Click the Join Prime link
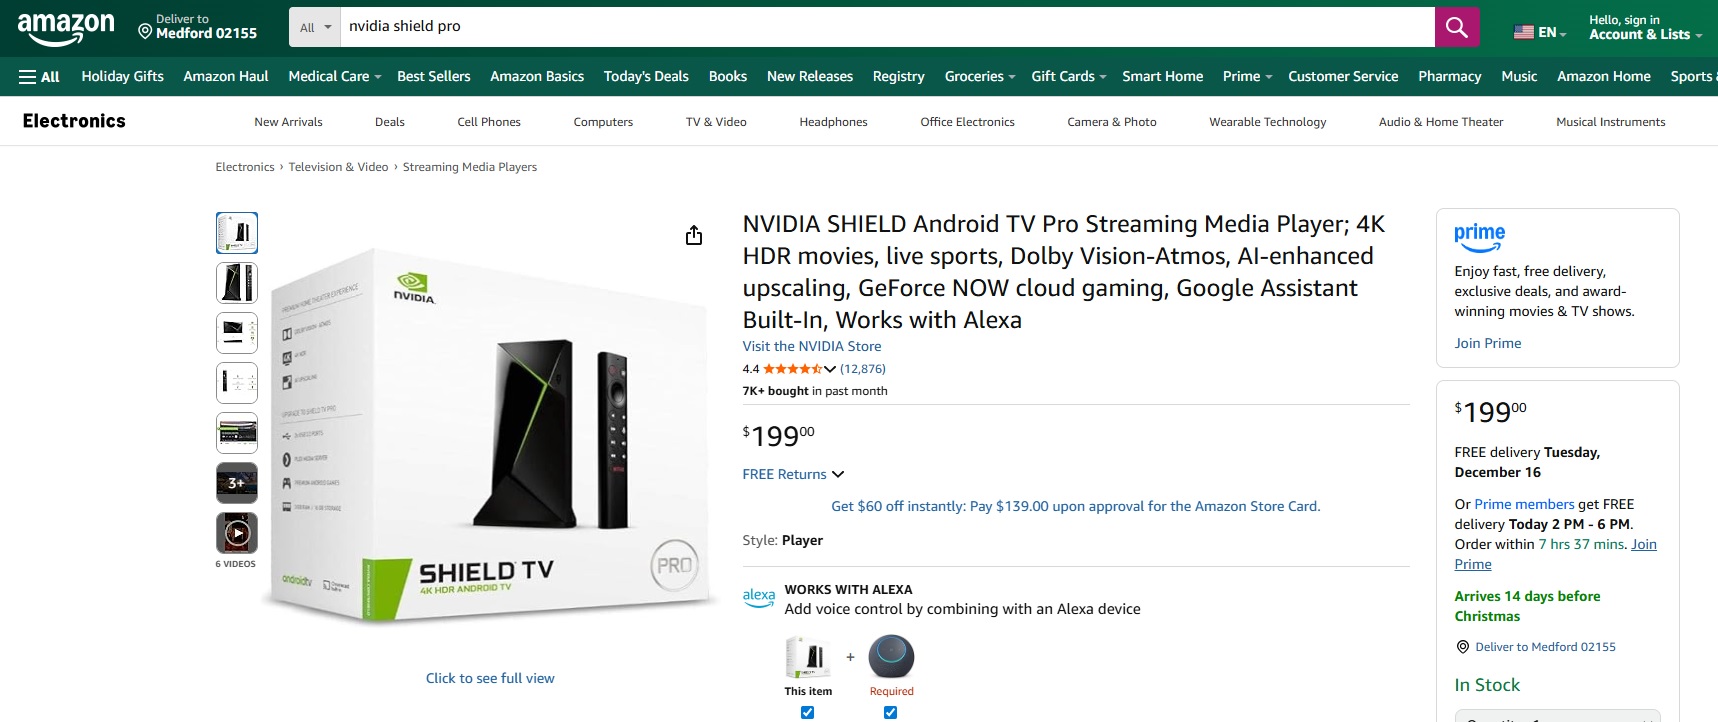This screenshot has height=722, width=1718. [x=1487, y=343]
